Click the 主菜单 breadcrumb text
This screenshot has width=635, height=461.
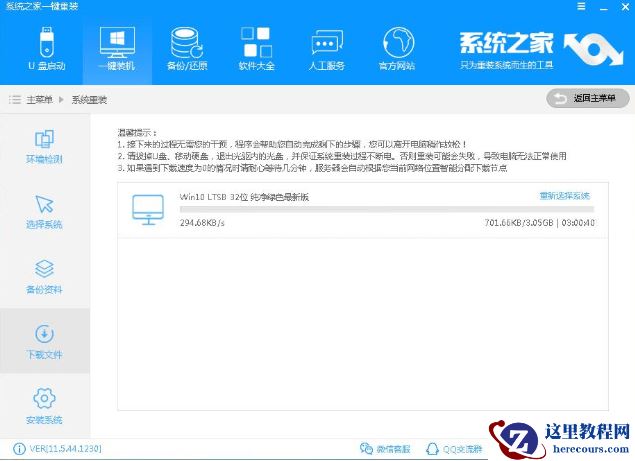coord(39,100)
